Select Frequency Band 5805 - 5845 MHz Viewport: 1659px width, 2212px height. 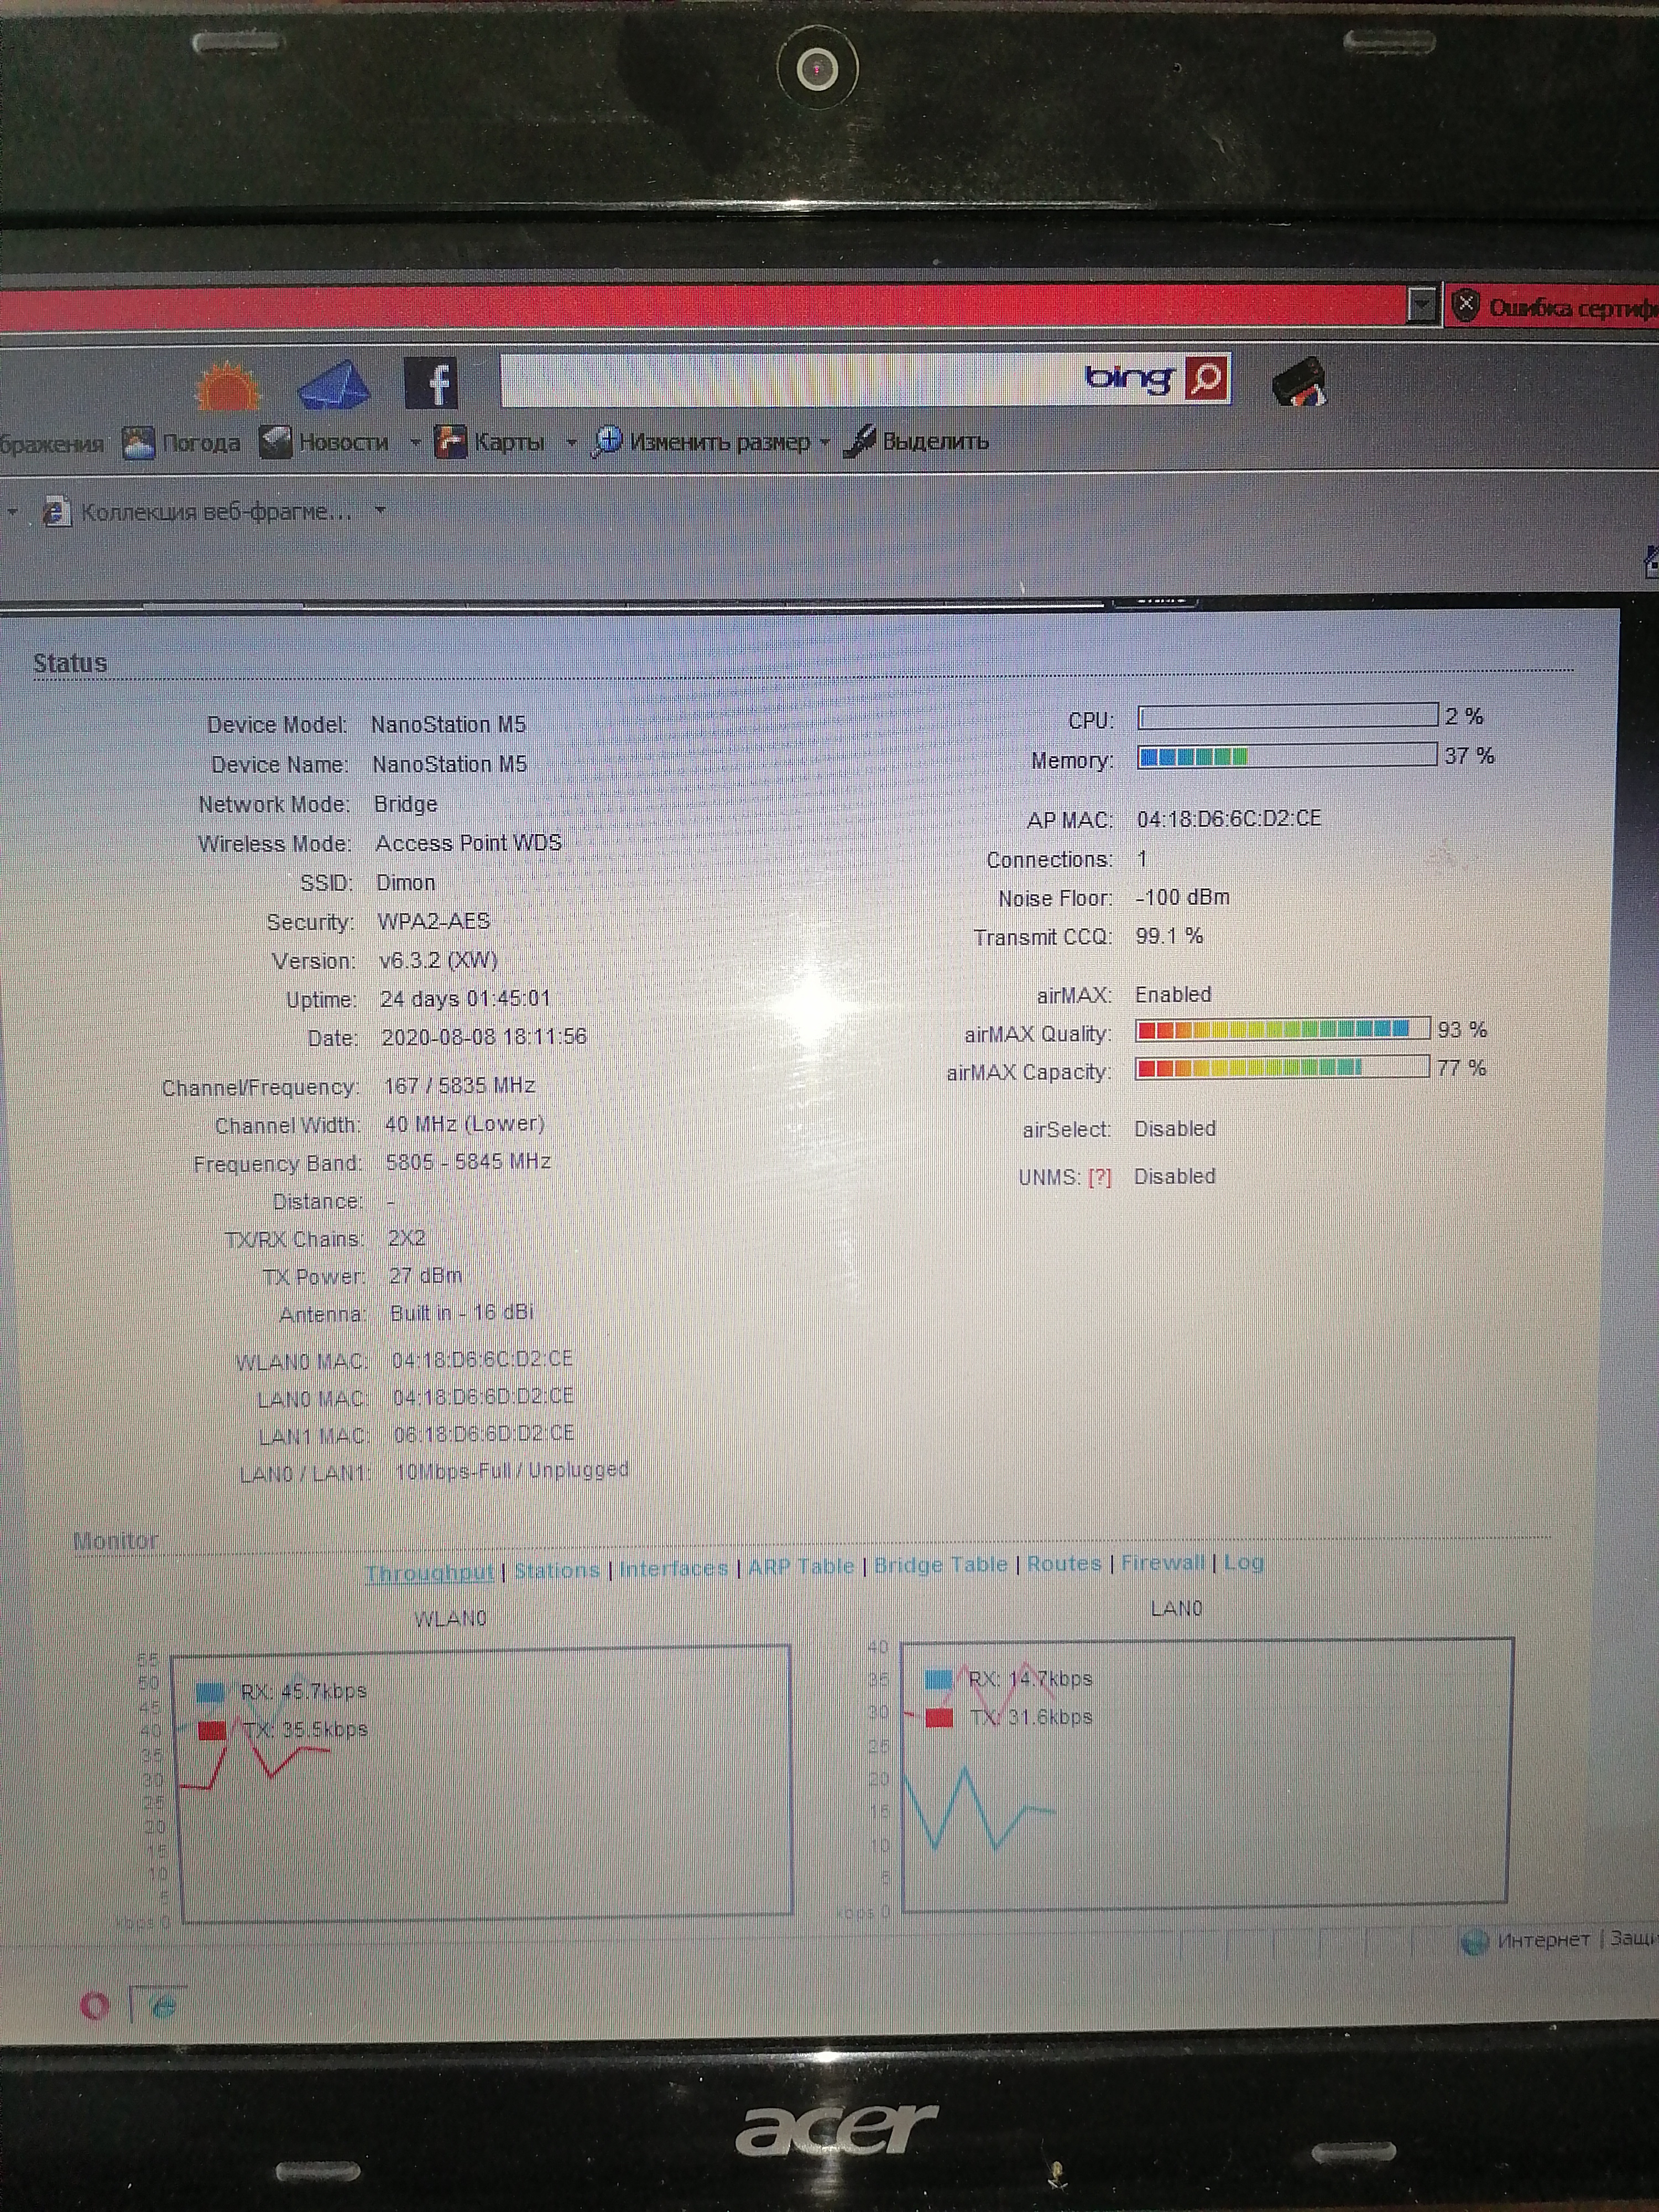pyautogui.click(x=468, y=1162)
